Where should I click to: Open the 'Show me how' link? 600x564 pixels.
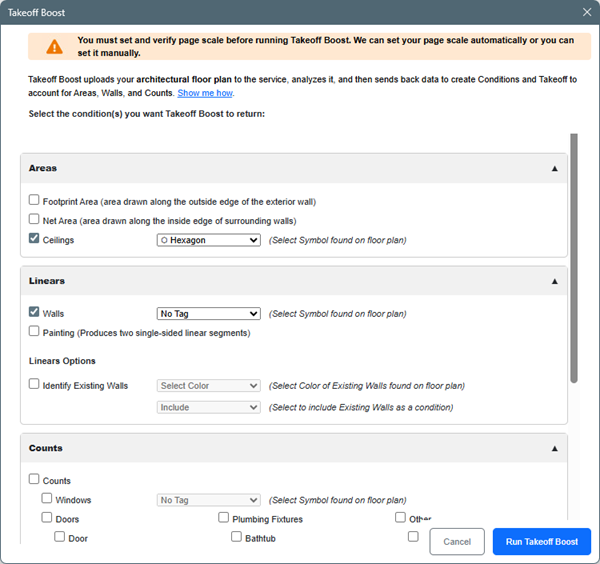pyautogui.click(x=205, y=93)
